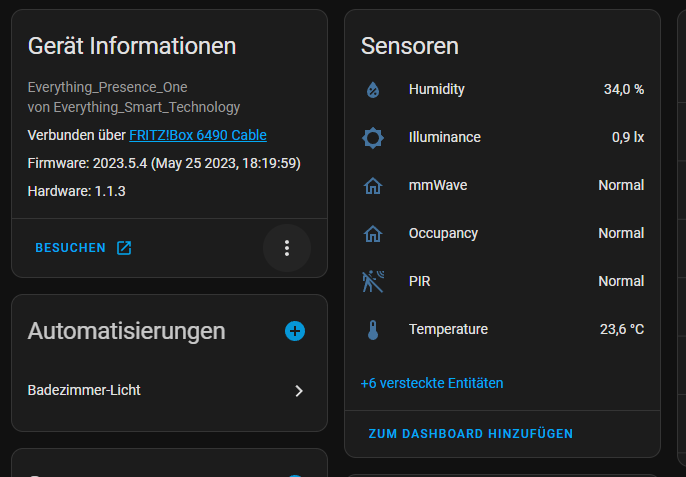Click the PIR motion sensor icon
686x477 pixels.
pos(373,281)
